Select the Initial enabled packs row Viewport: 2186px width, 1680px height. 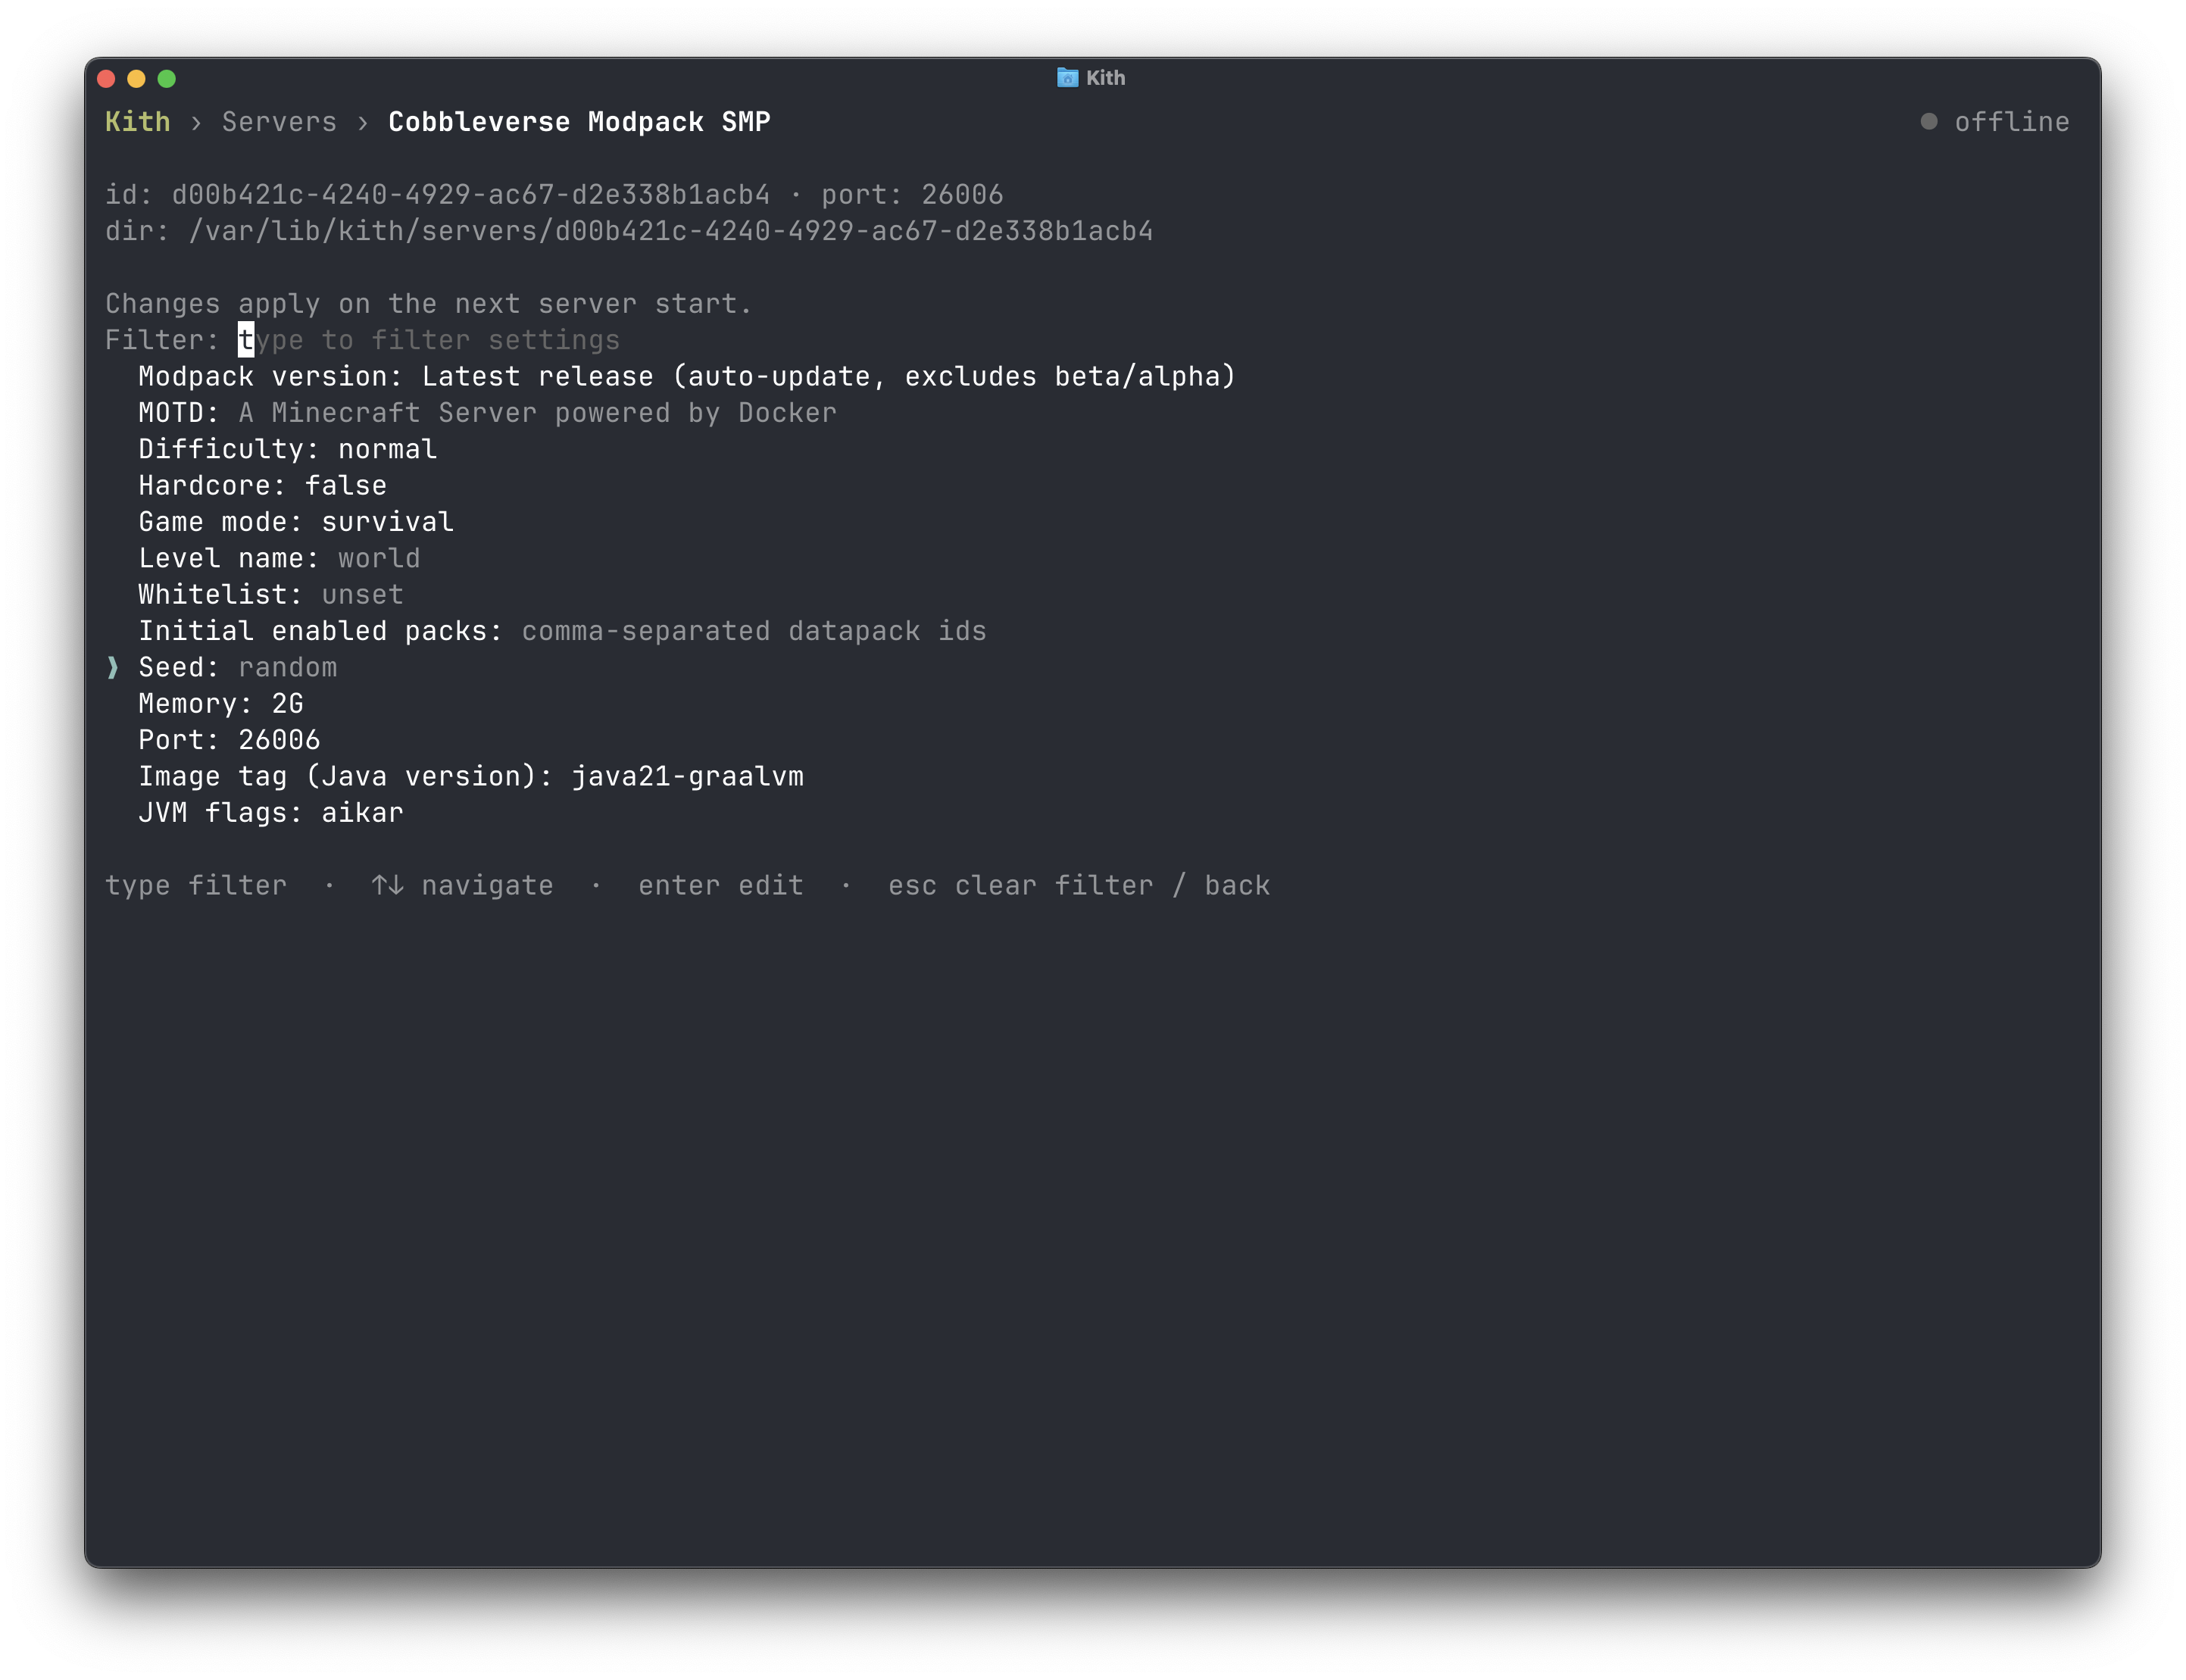point(562,631)
